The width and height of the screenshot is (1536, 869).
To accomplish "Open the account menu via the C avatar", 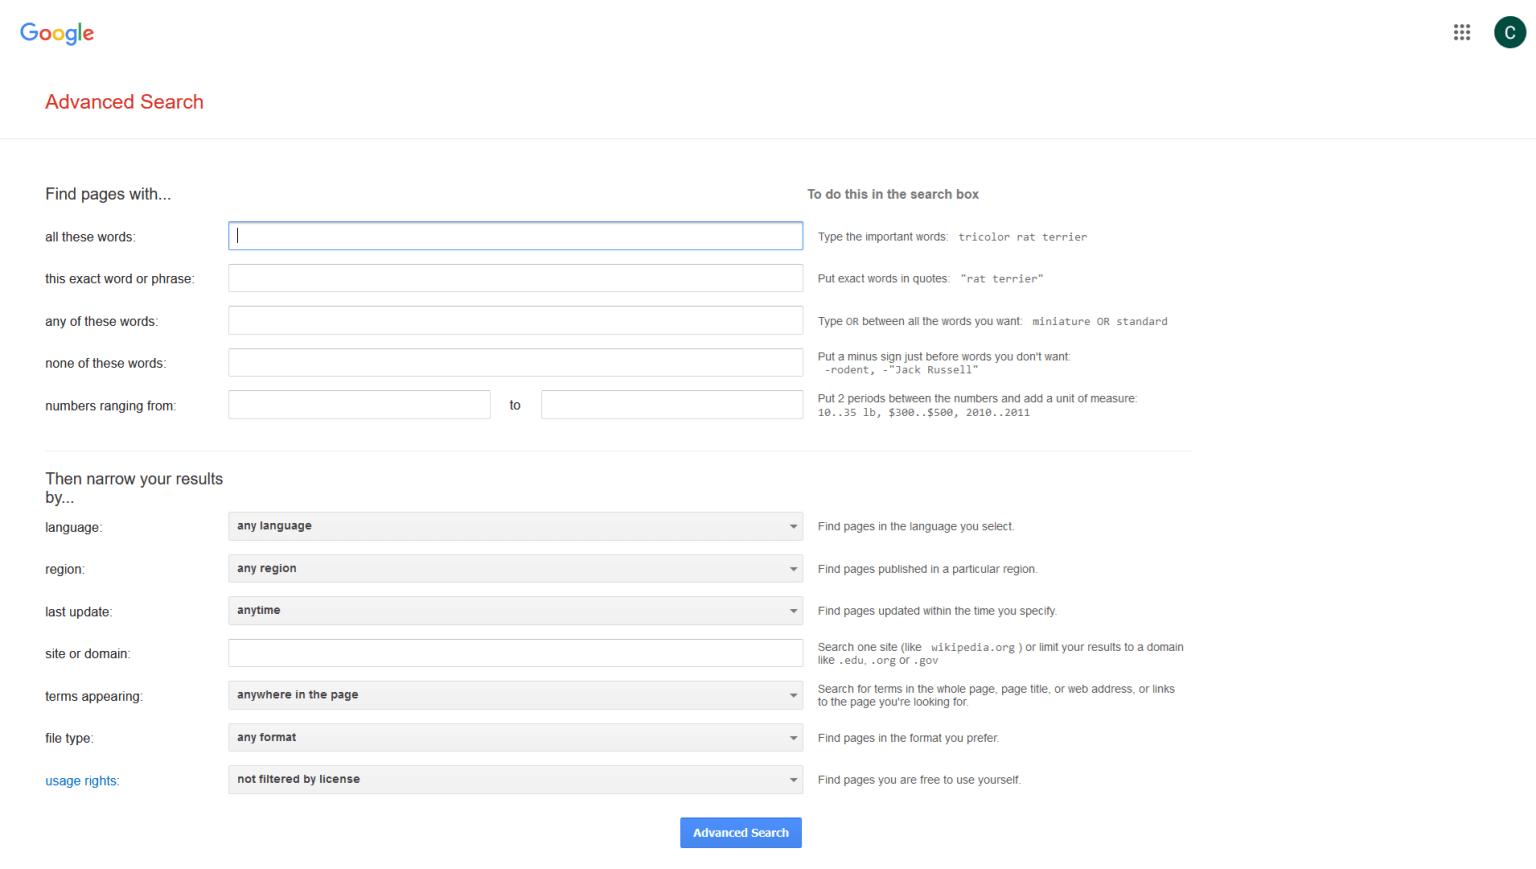I will tap(1510, 32).
